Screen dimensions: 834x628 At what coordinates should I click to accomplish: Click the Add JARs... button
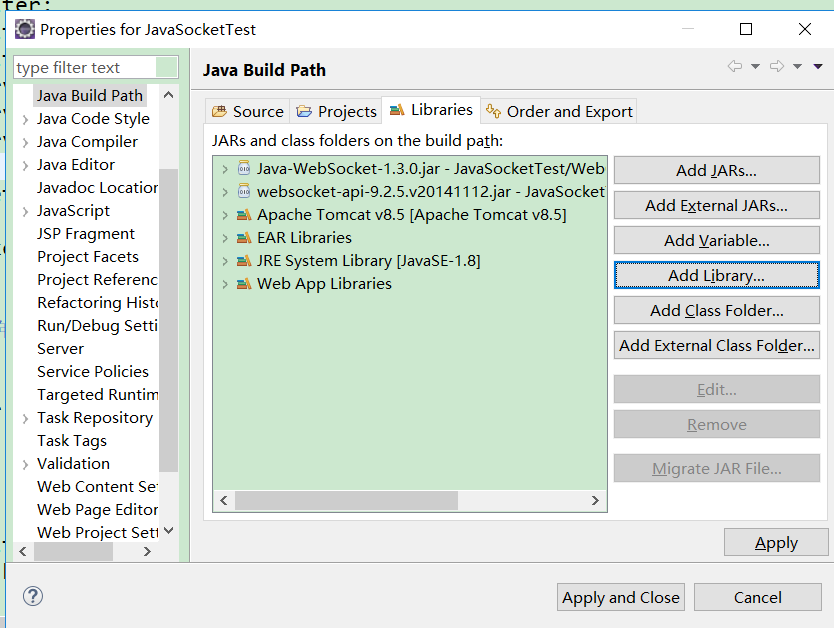(x=716, y=170)
